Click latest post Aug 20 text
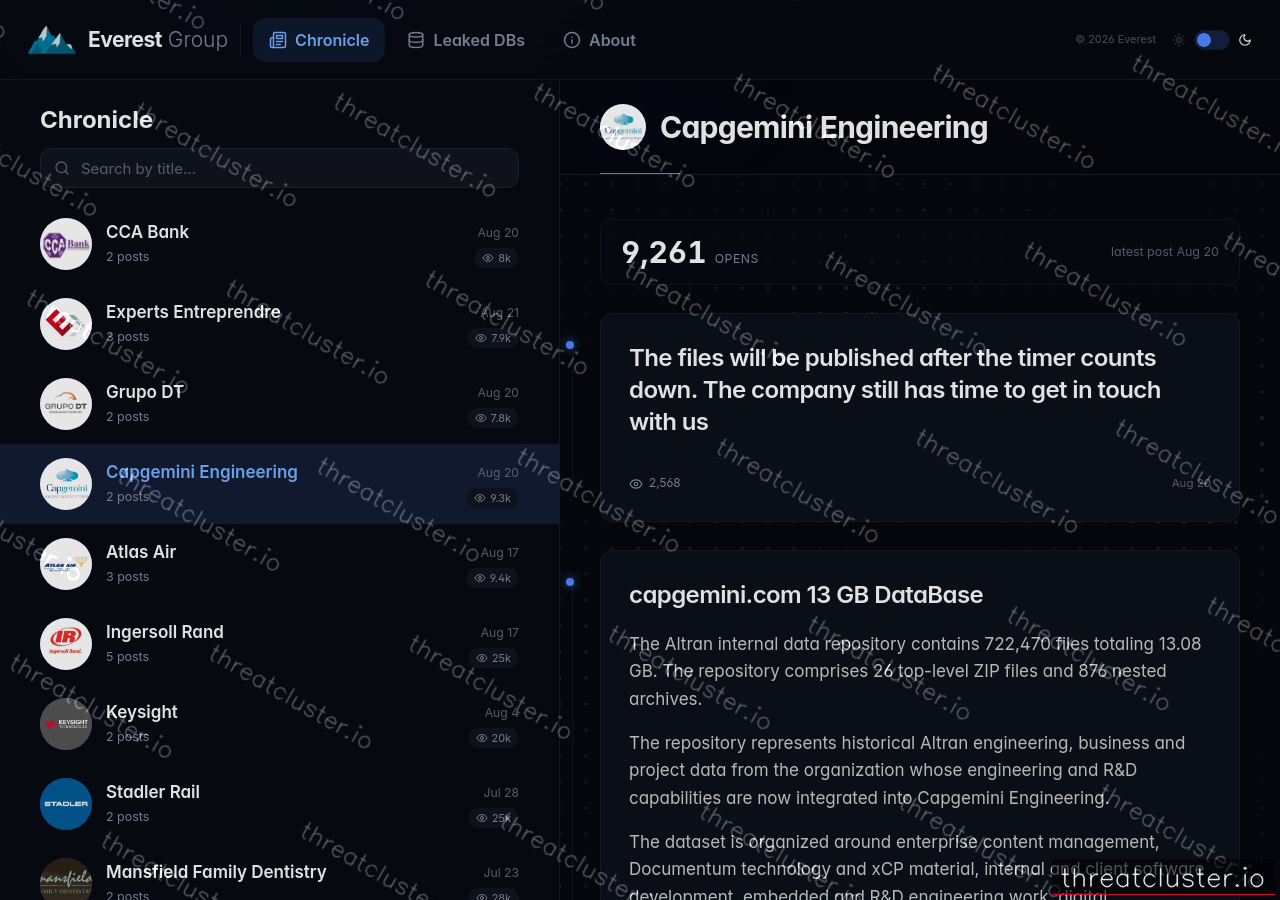Screen dimensions: 1280x900 point(1165,252)
